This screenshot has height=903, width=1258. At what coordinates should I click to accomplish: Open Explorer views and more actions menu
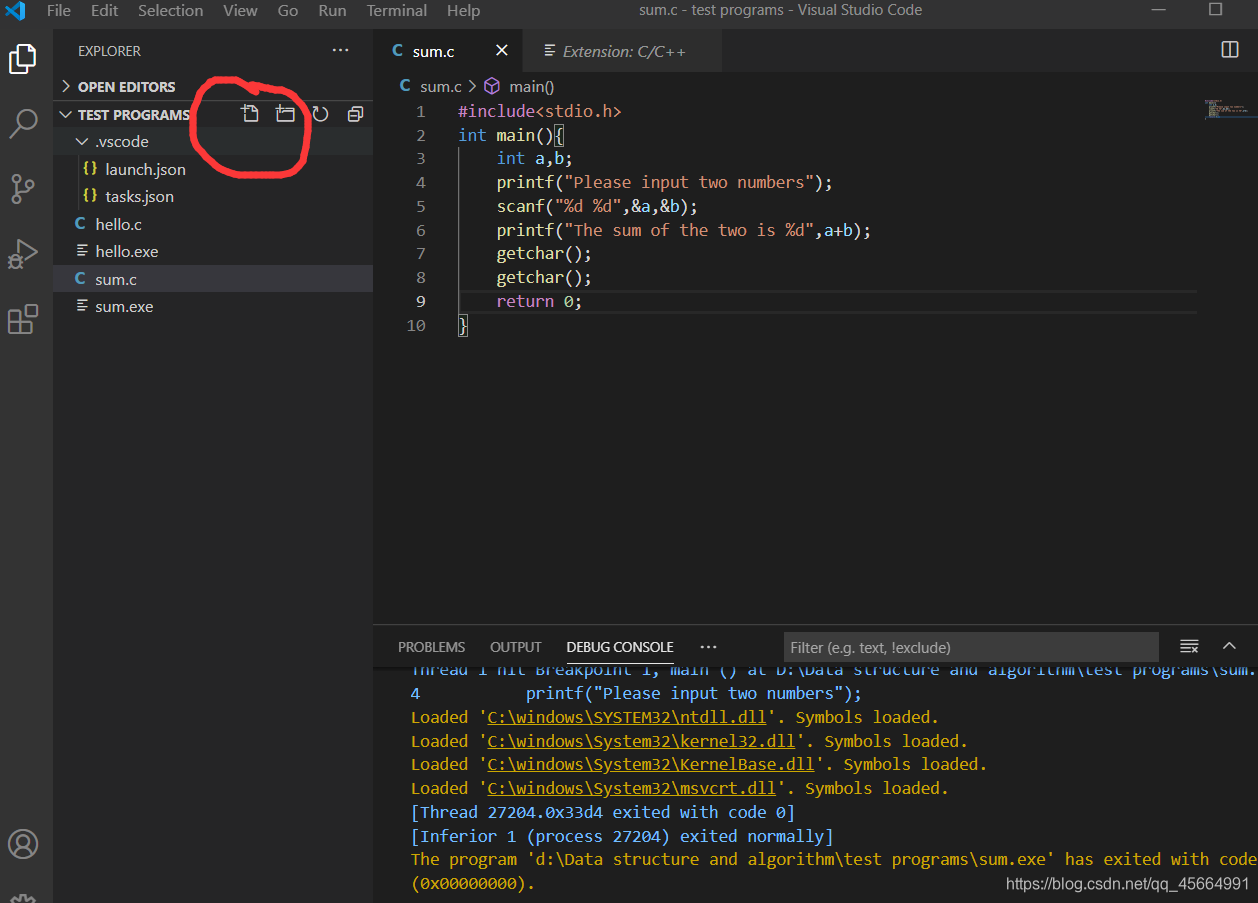pos(341,50)
